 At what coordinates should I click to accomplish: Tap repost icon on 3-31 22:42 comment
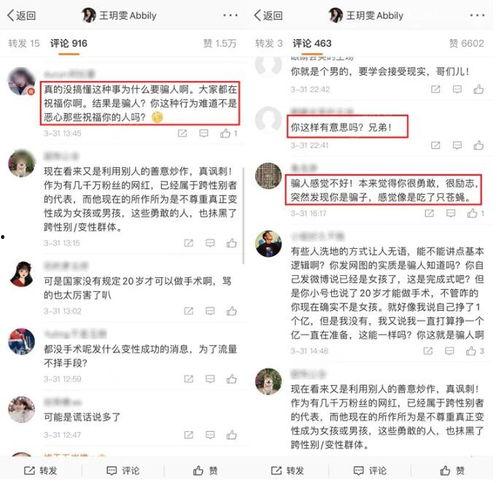pyautogui.click(x=436, y=89)
